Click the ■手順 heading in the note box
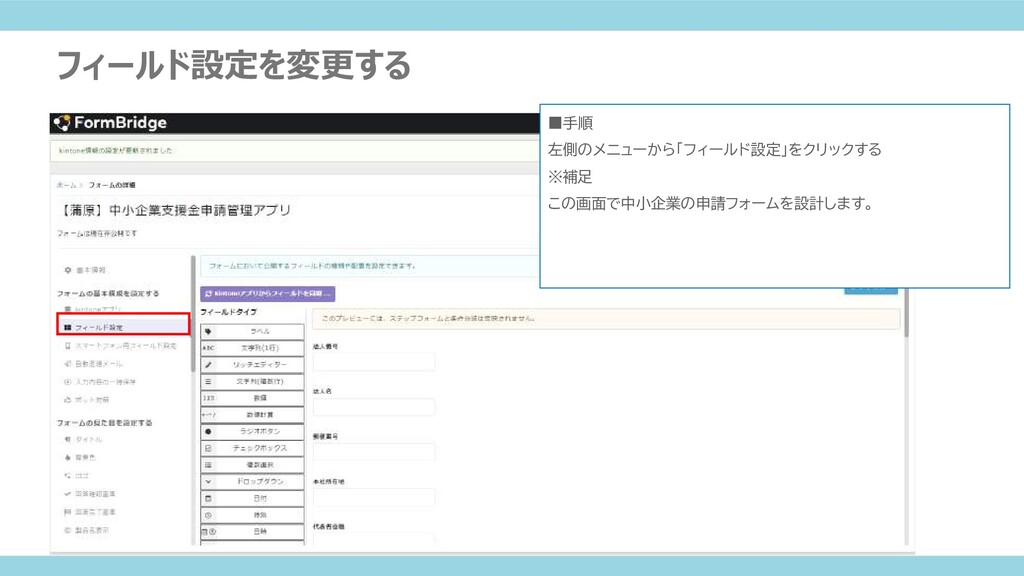This screenshot has height=576, width=1024. point(571,123)
